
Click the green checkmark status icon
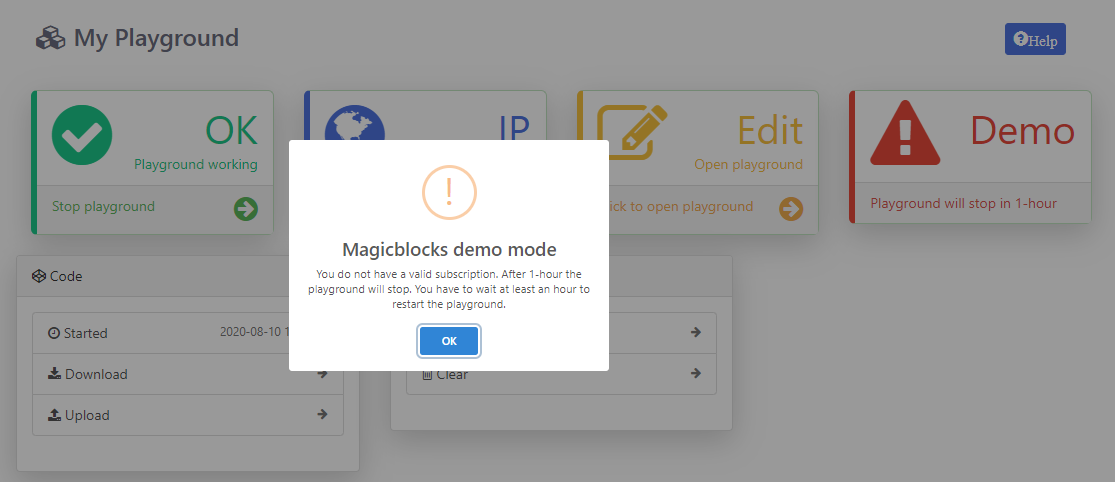pos(82,135)
